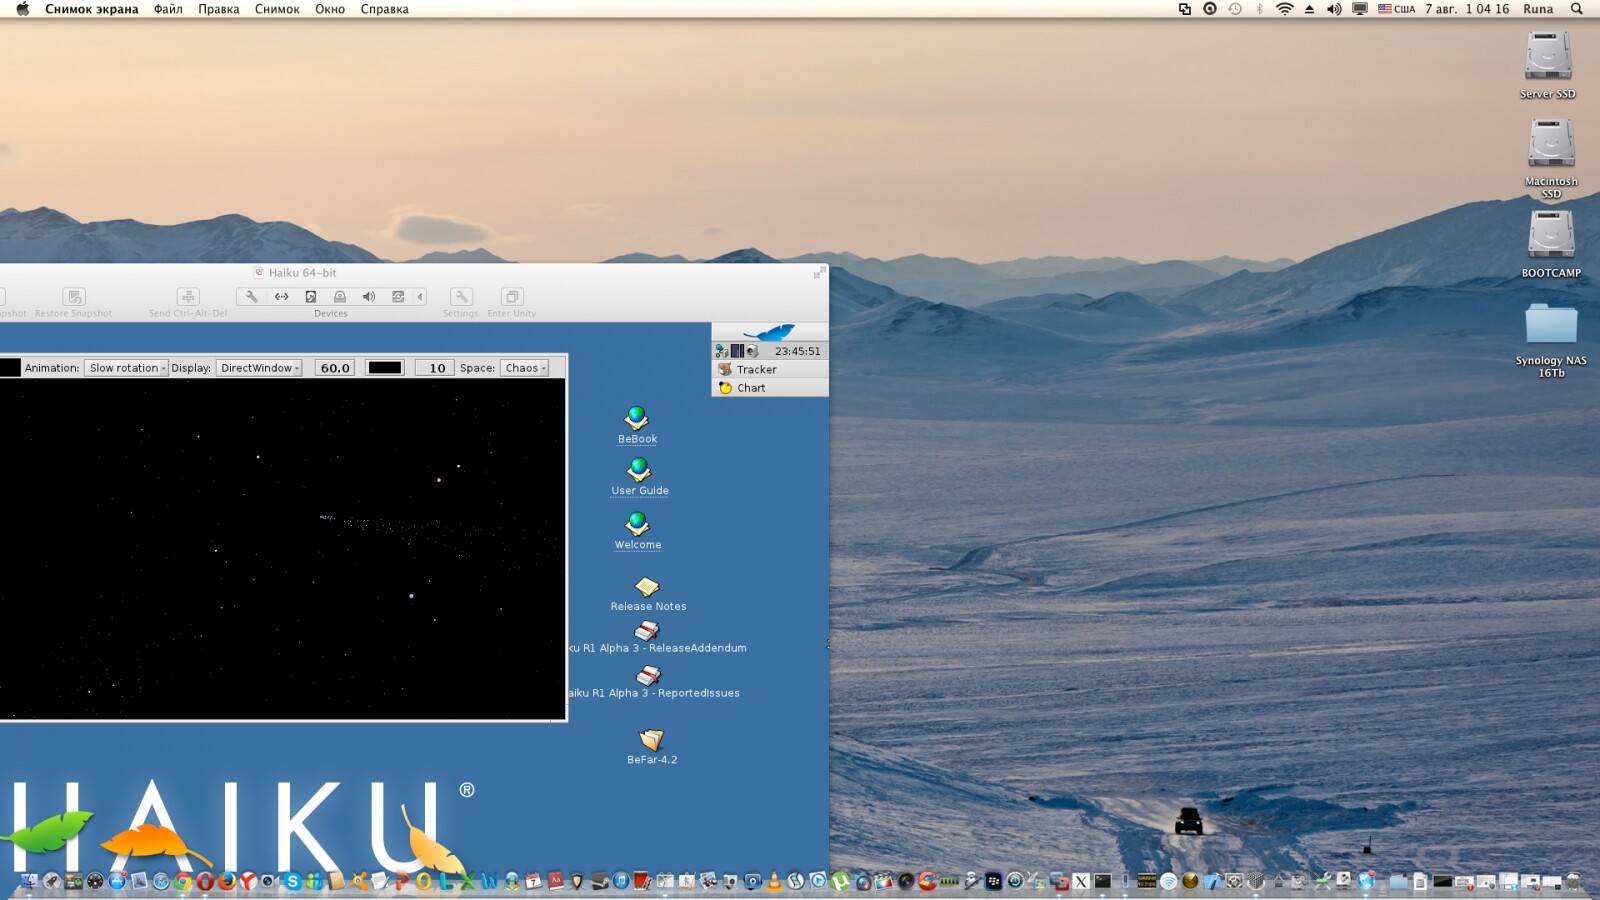Click the full screen arrows in Haiku window
The height and width of the screenshot is (900, 1600).
click(819, 272)
